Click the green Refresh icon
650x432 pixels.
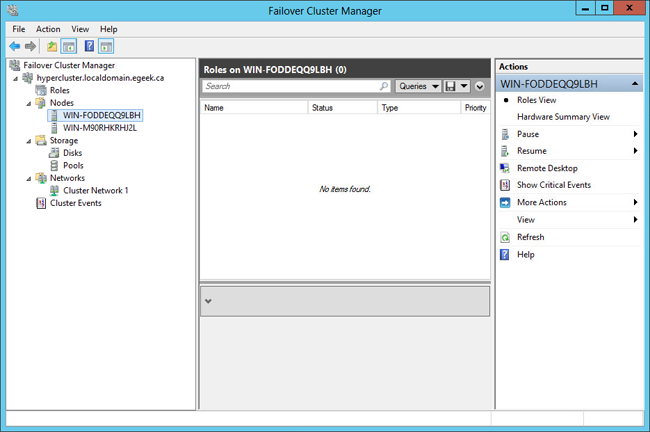pyautogui.click(x=505, y=237)
